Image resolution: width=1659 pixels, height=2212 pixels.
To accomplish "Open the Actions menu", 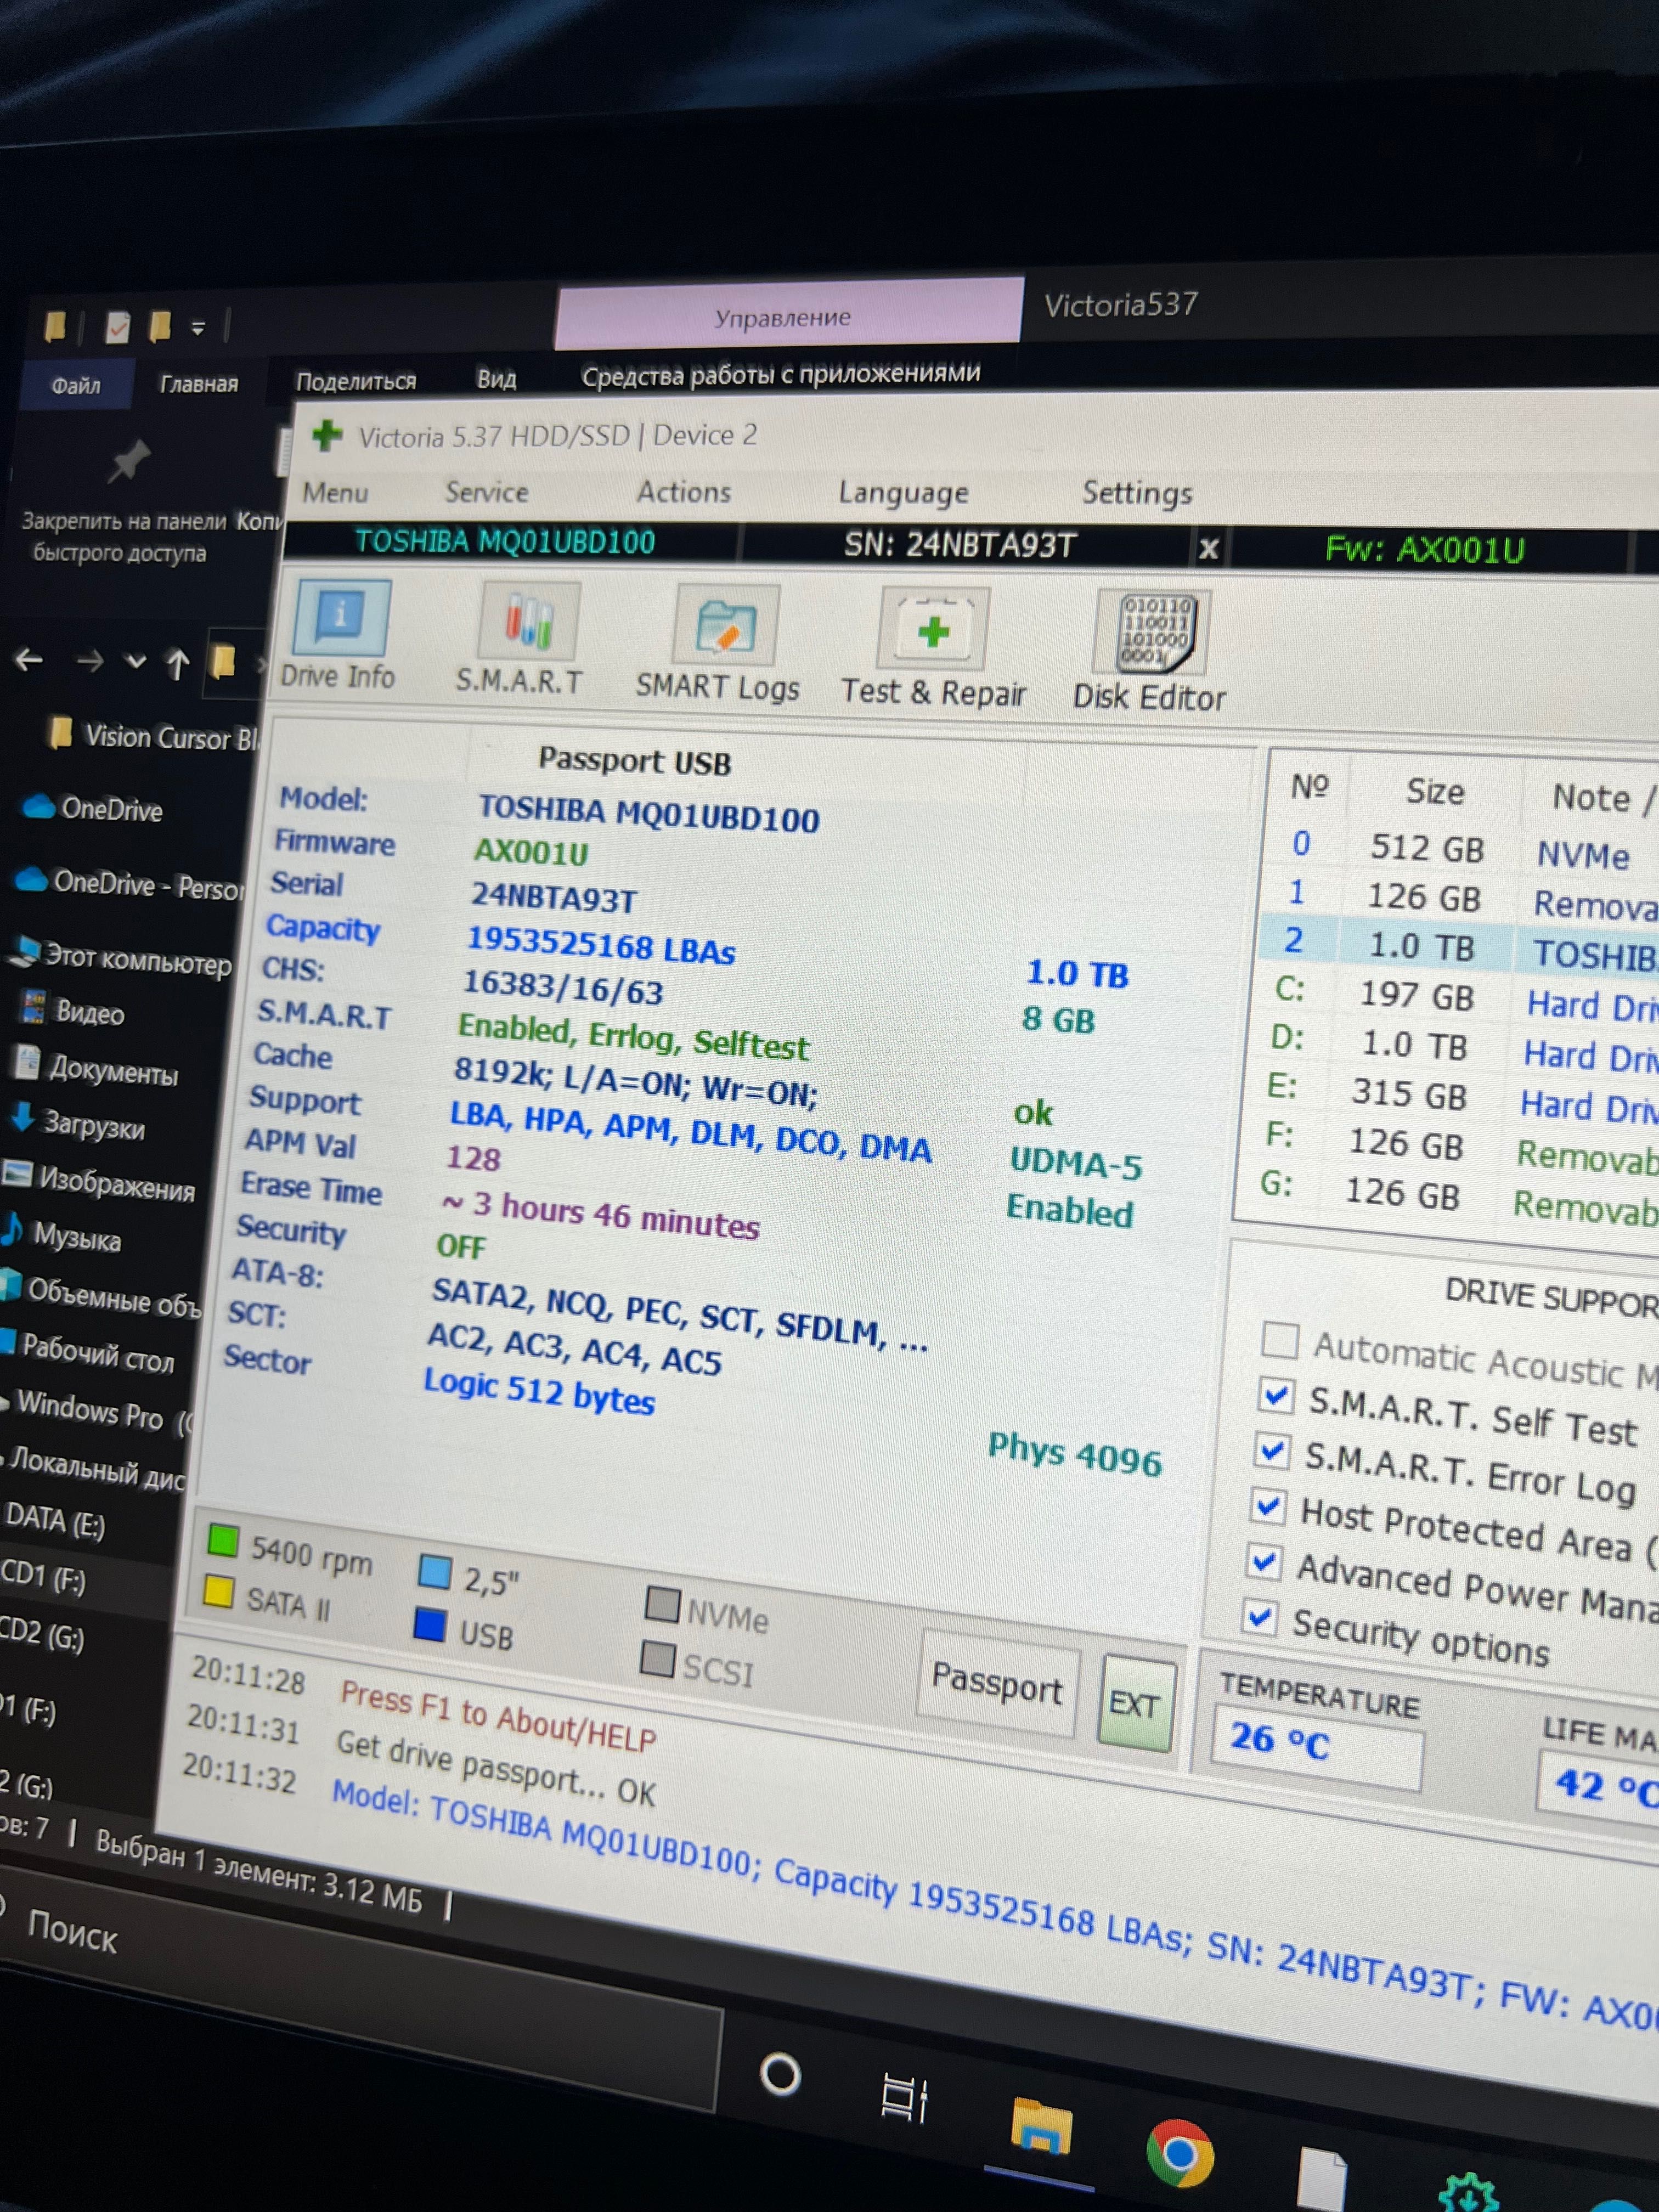I will click(684, 492).
